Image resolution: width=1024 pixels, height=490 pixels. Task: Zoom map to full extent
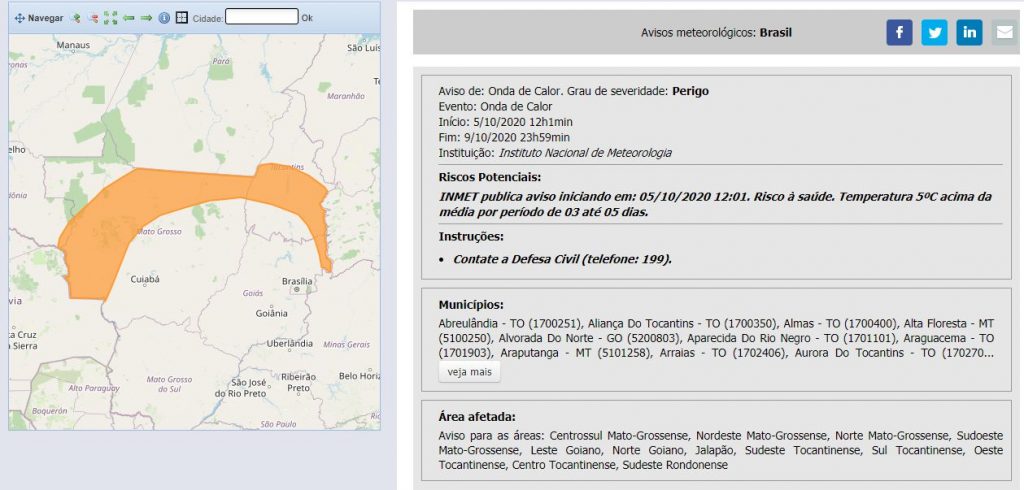pos(111,18)
